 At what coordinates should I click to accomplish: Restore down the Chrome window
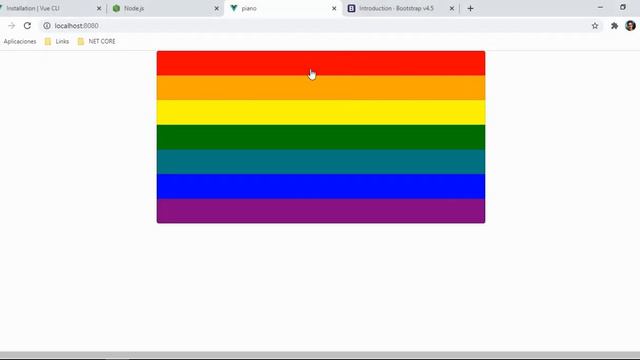[623, 7]
